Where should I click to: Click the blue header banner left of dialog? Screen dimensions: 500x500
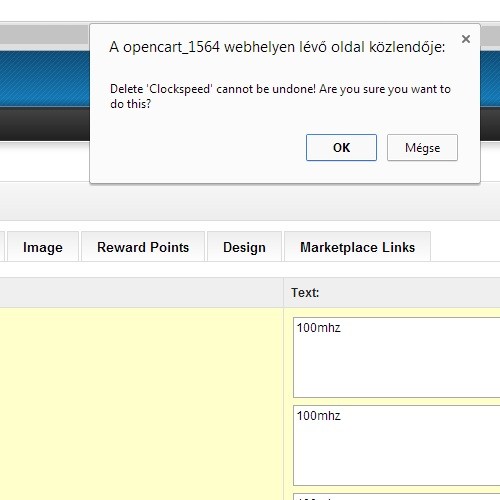click(x=45, y=79)
